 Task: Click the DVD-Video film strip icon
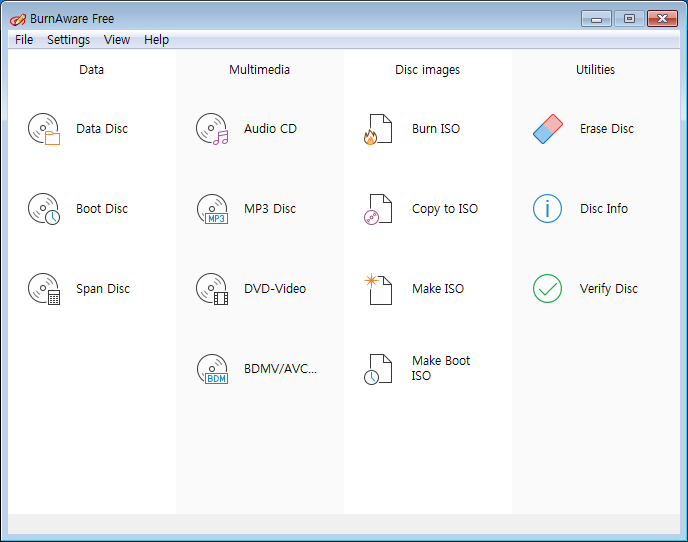[212, 289]
